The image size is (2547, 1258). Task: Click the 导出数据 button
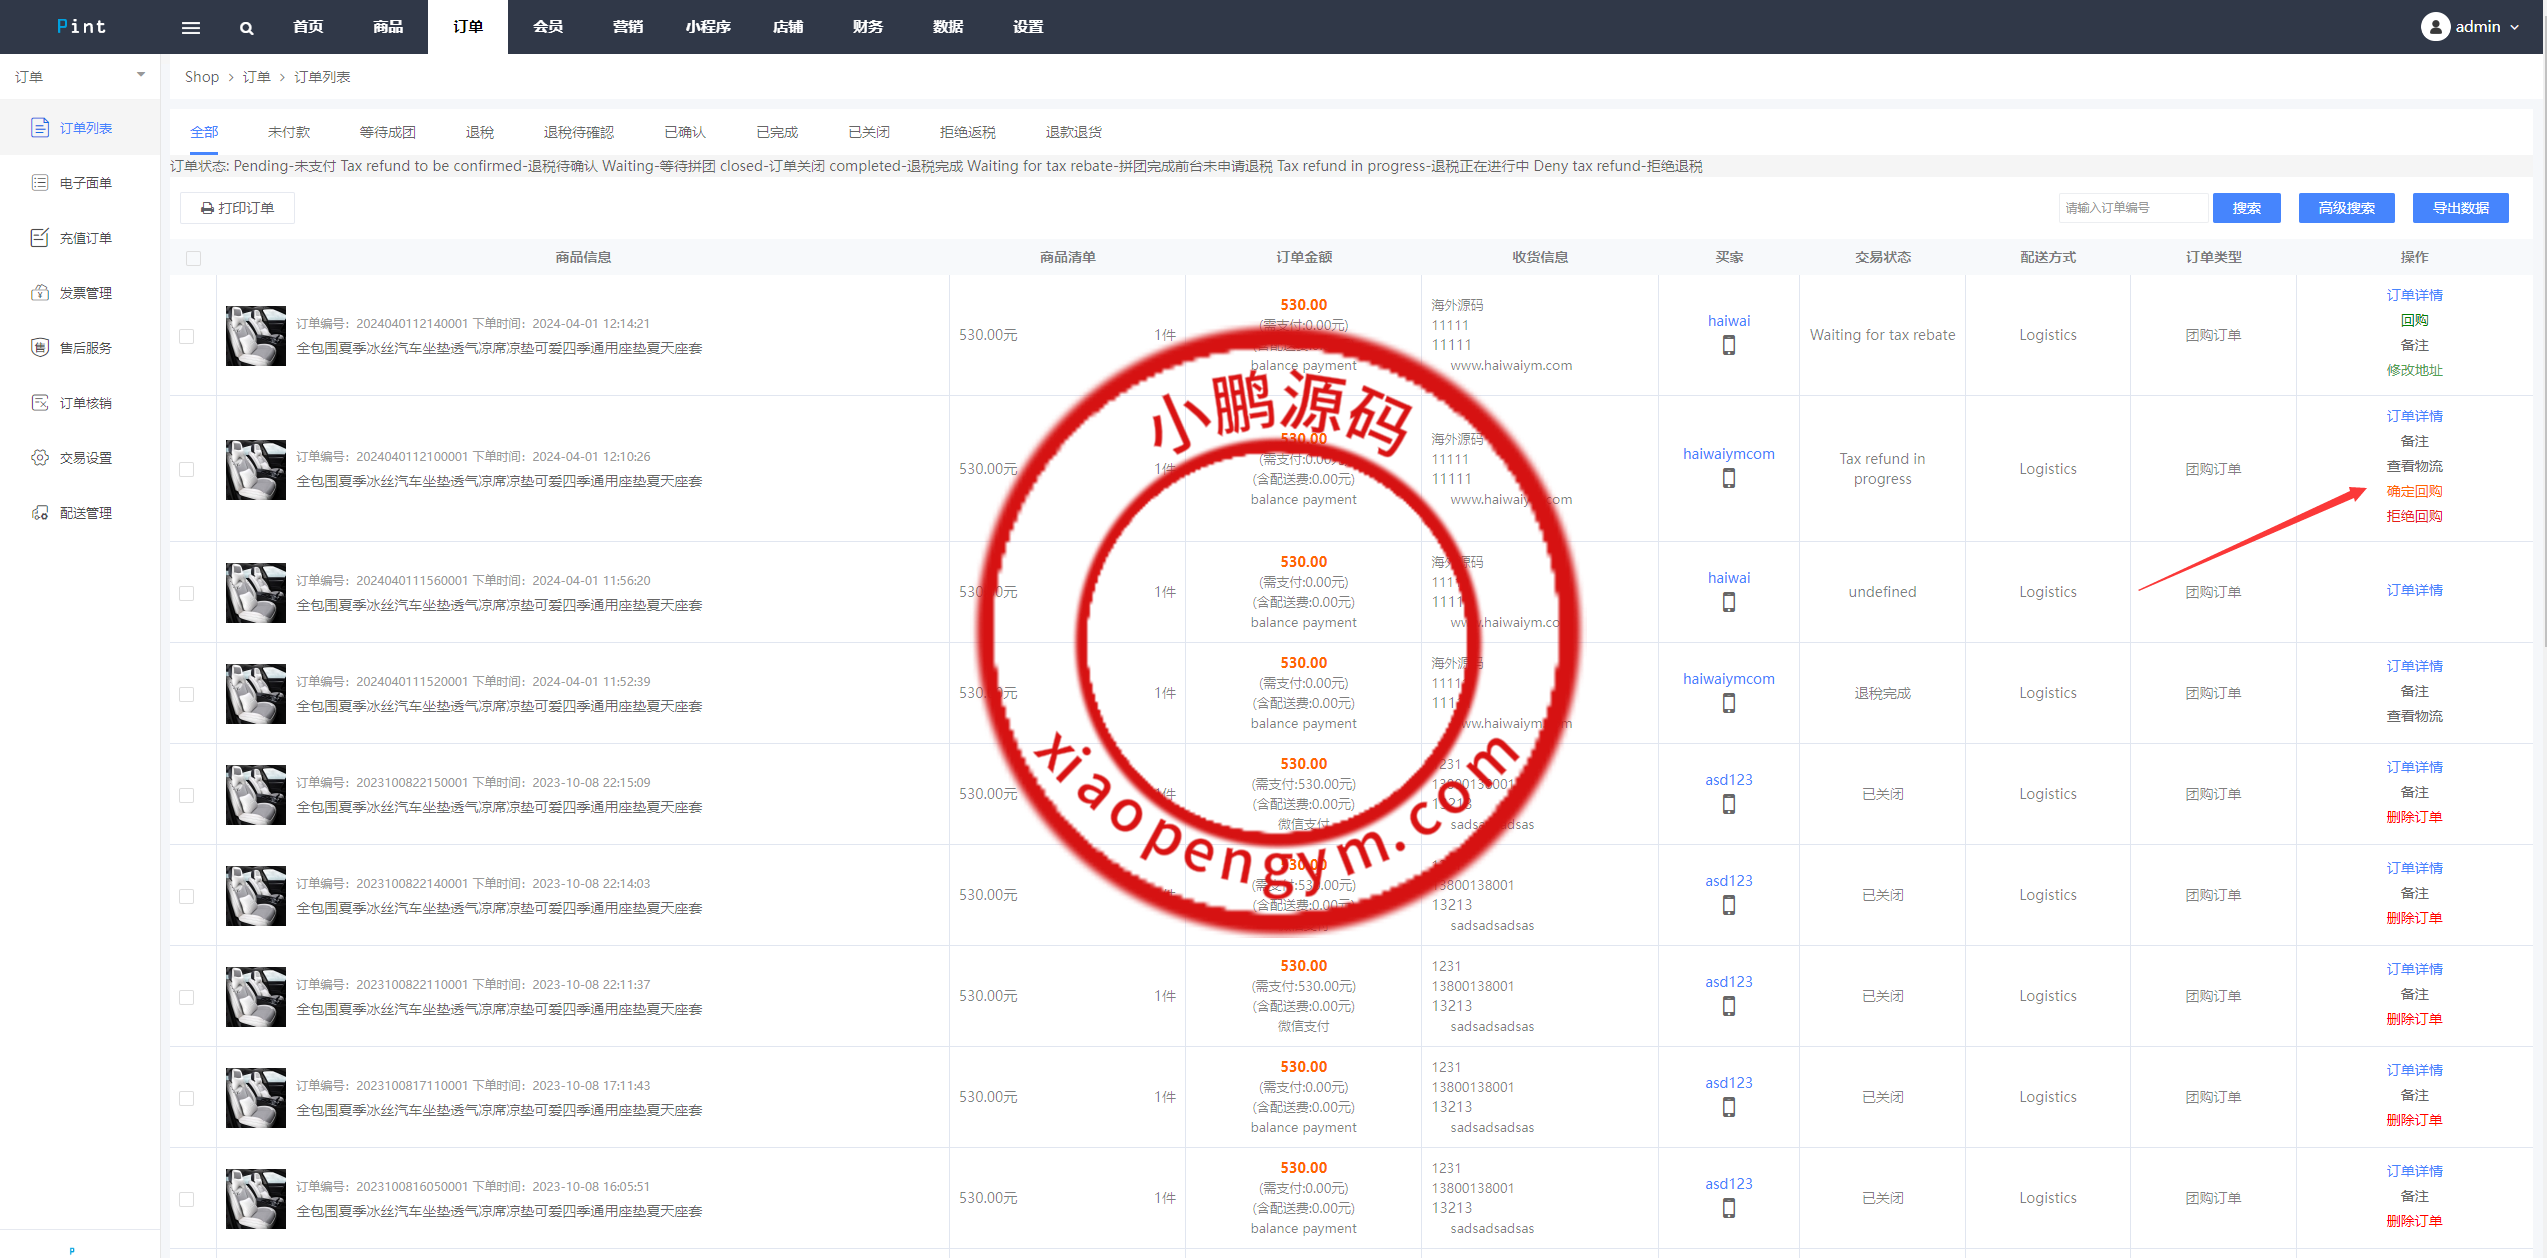(x=2460, y=208)
